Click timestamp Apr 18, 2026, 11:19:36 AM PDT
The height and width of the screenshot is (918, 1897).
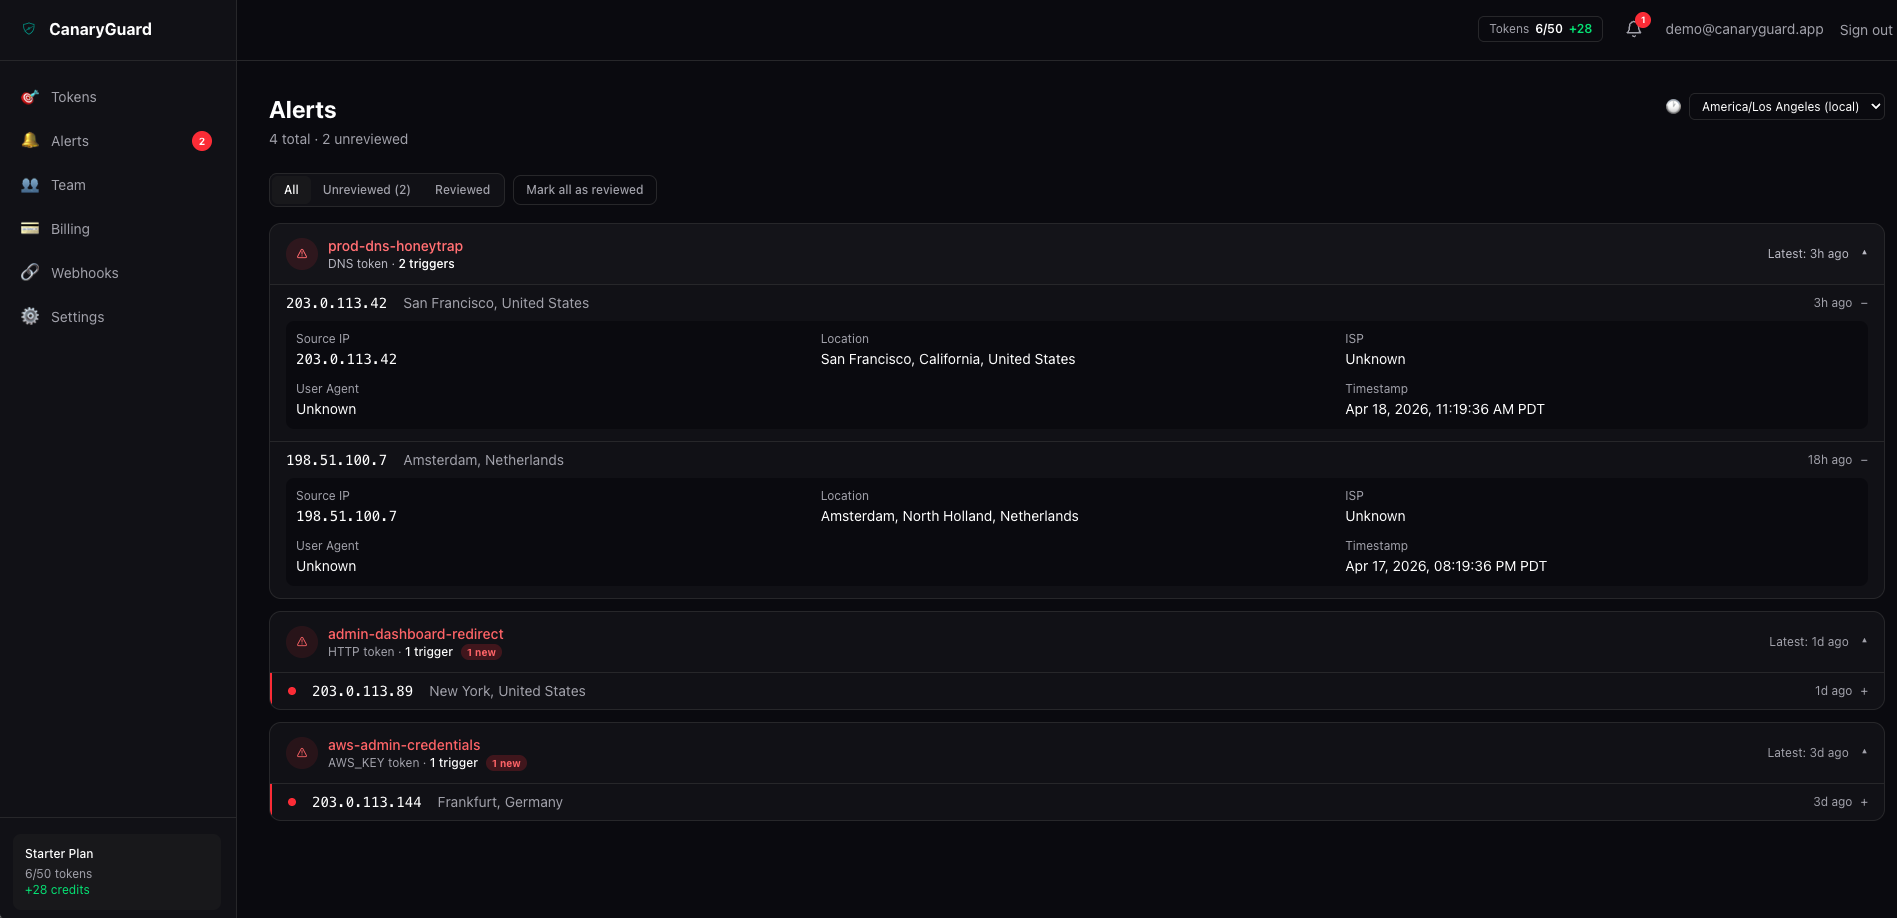[1445, 409]
